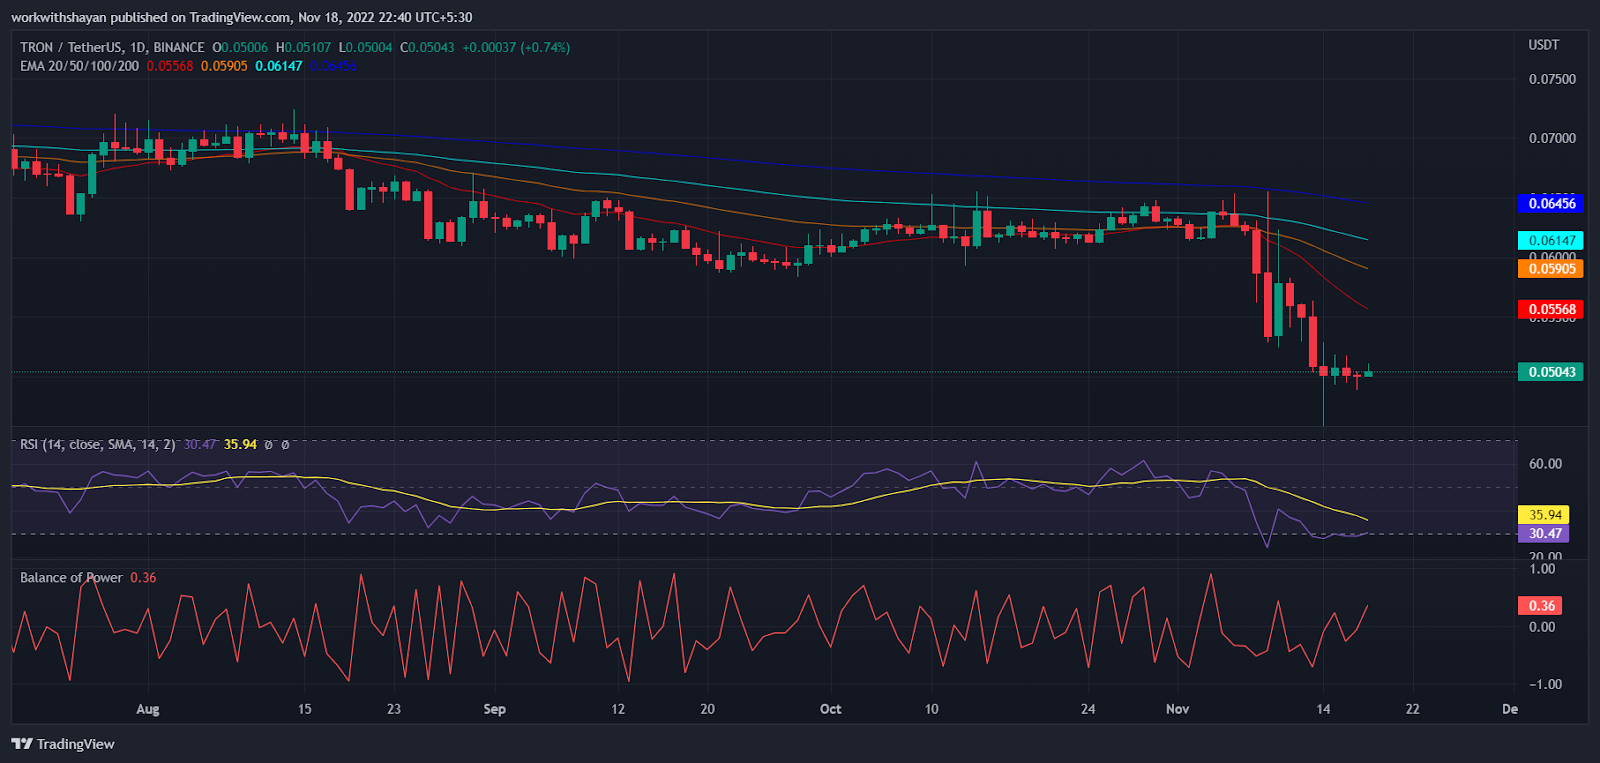Click the close price value C0.05043

427,47
